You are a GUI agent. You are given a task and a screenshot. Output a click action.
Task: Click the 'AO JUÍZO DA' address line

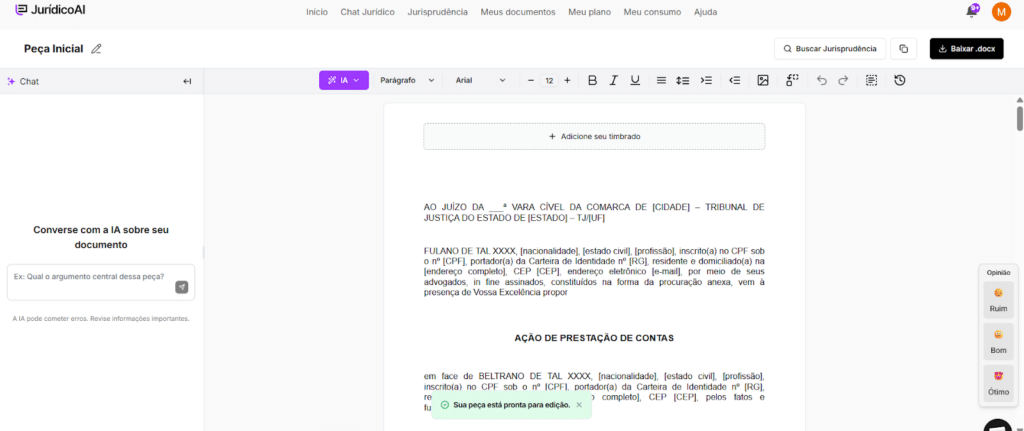coord(594,212)
